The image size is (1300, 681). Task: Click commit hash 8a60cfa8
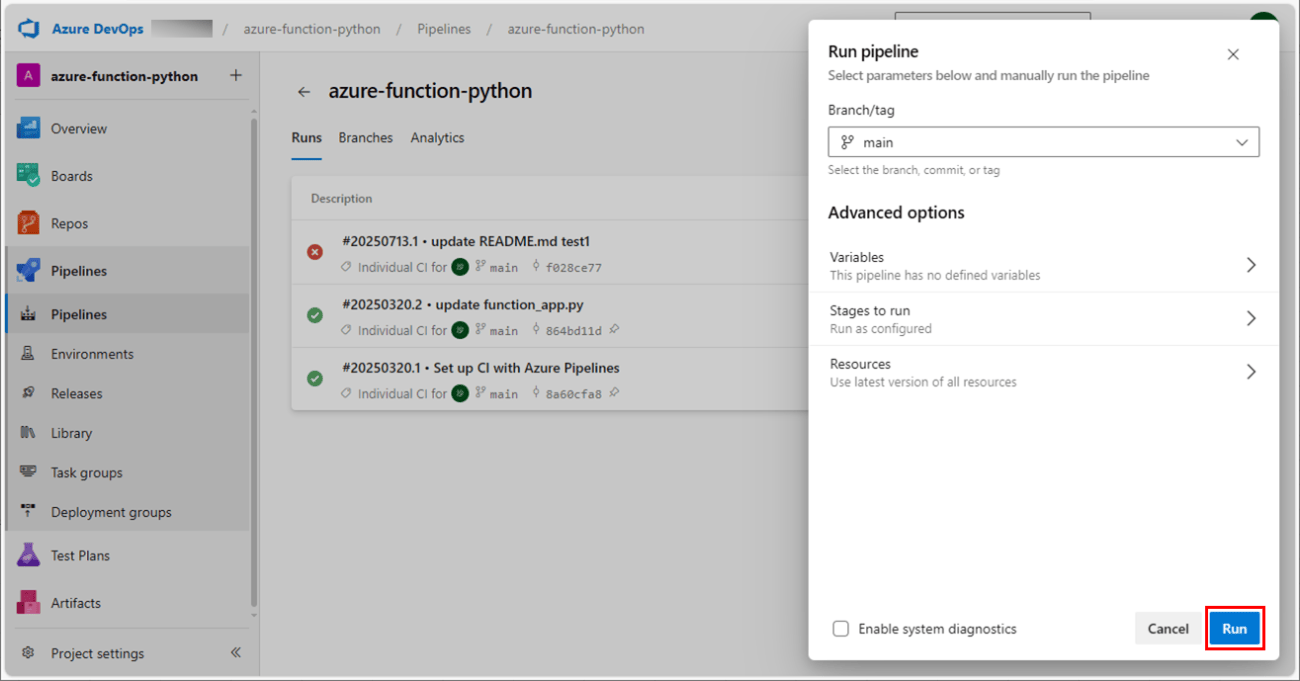click(573, 394)
